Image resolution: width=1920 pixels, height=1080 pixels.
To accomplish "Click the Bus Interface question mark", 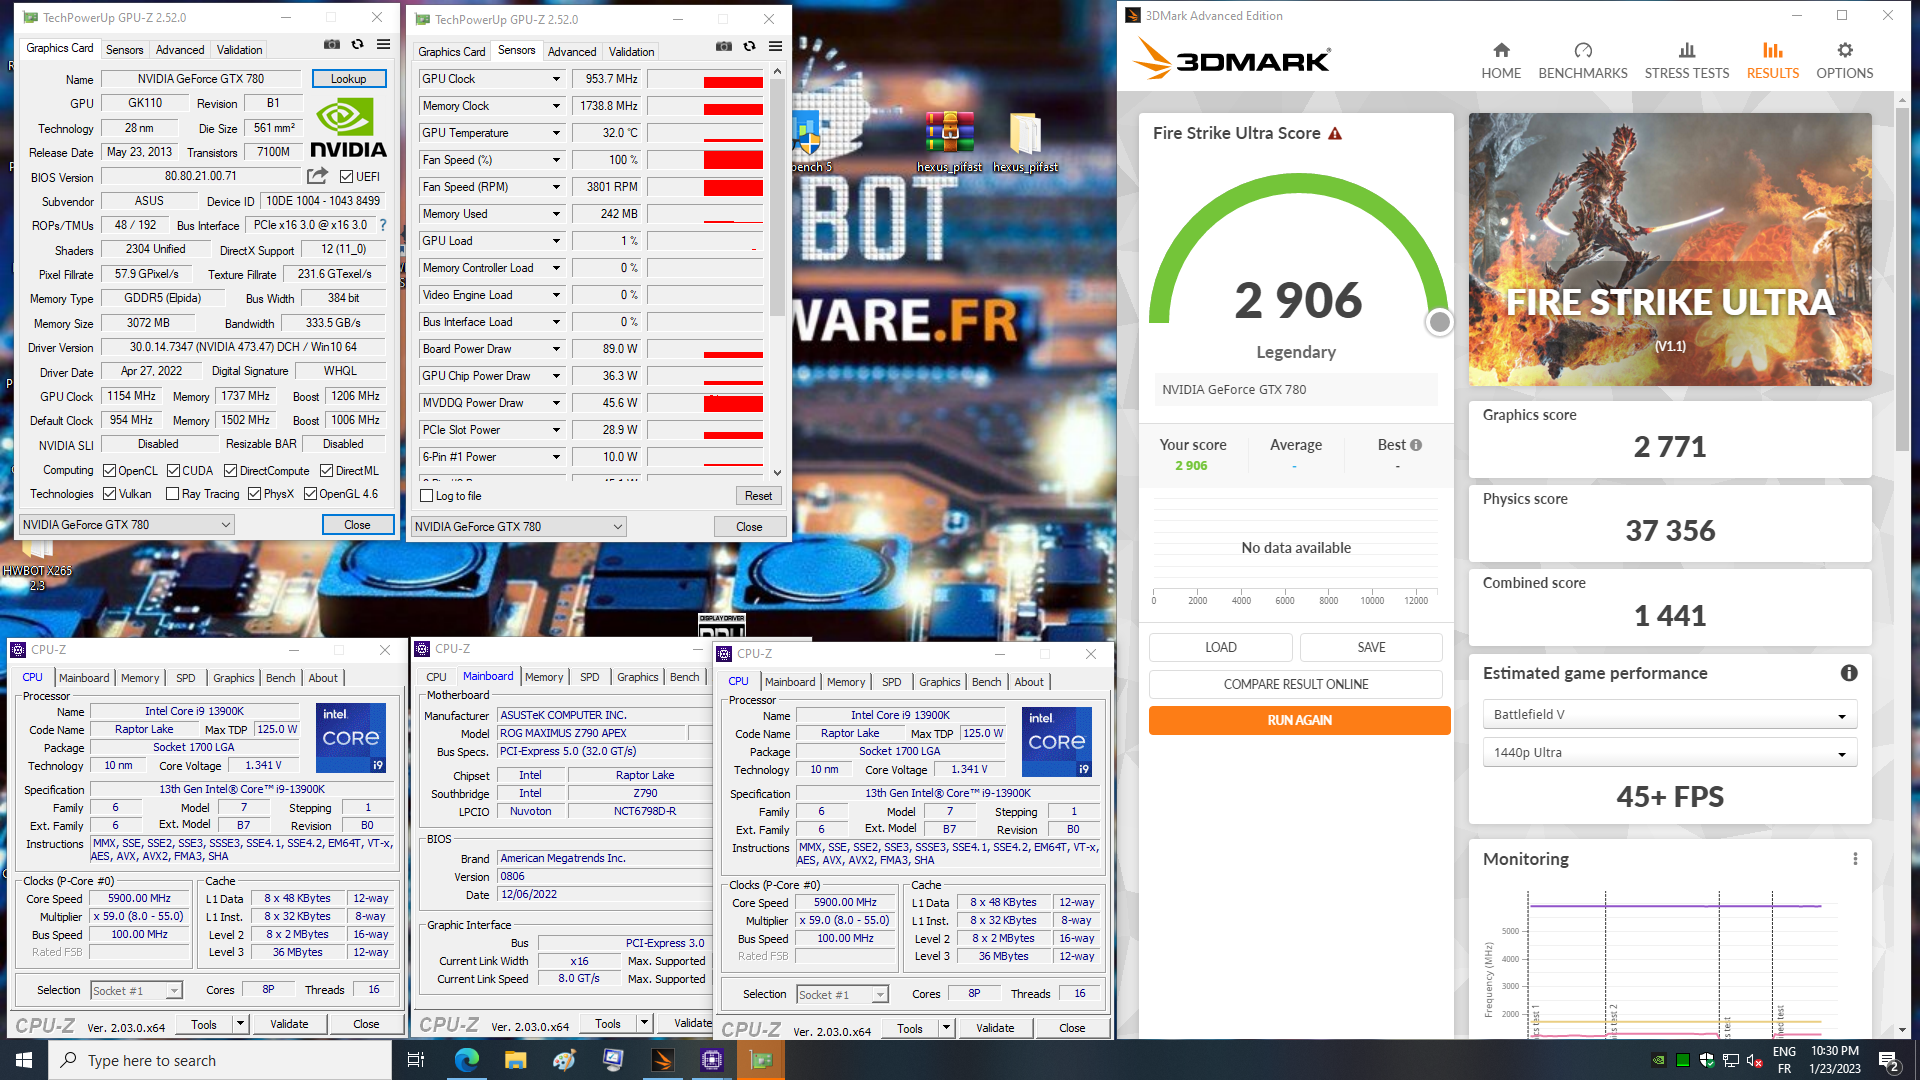I will tap(383, 225).
